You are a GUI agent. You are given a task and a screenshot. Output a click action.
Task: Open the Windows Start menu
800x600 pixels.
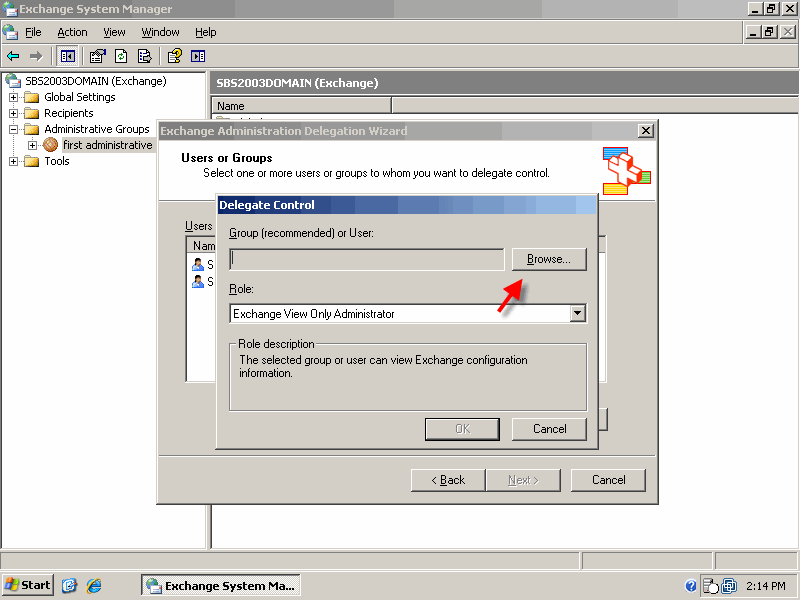pos(27,585)
